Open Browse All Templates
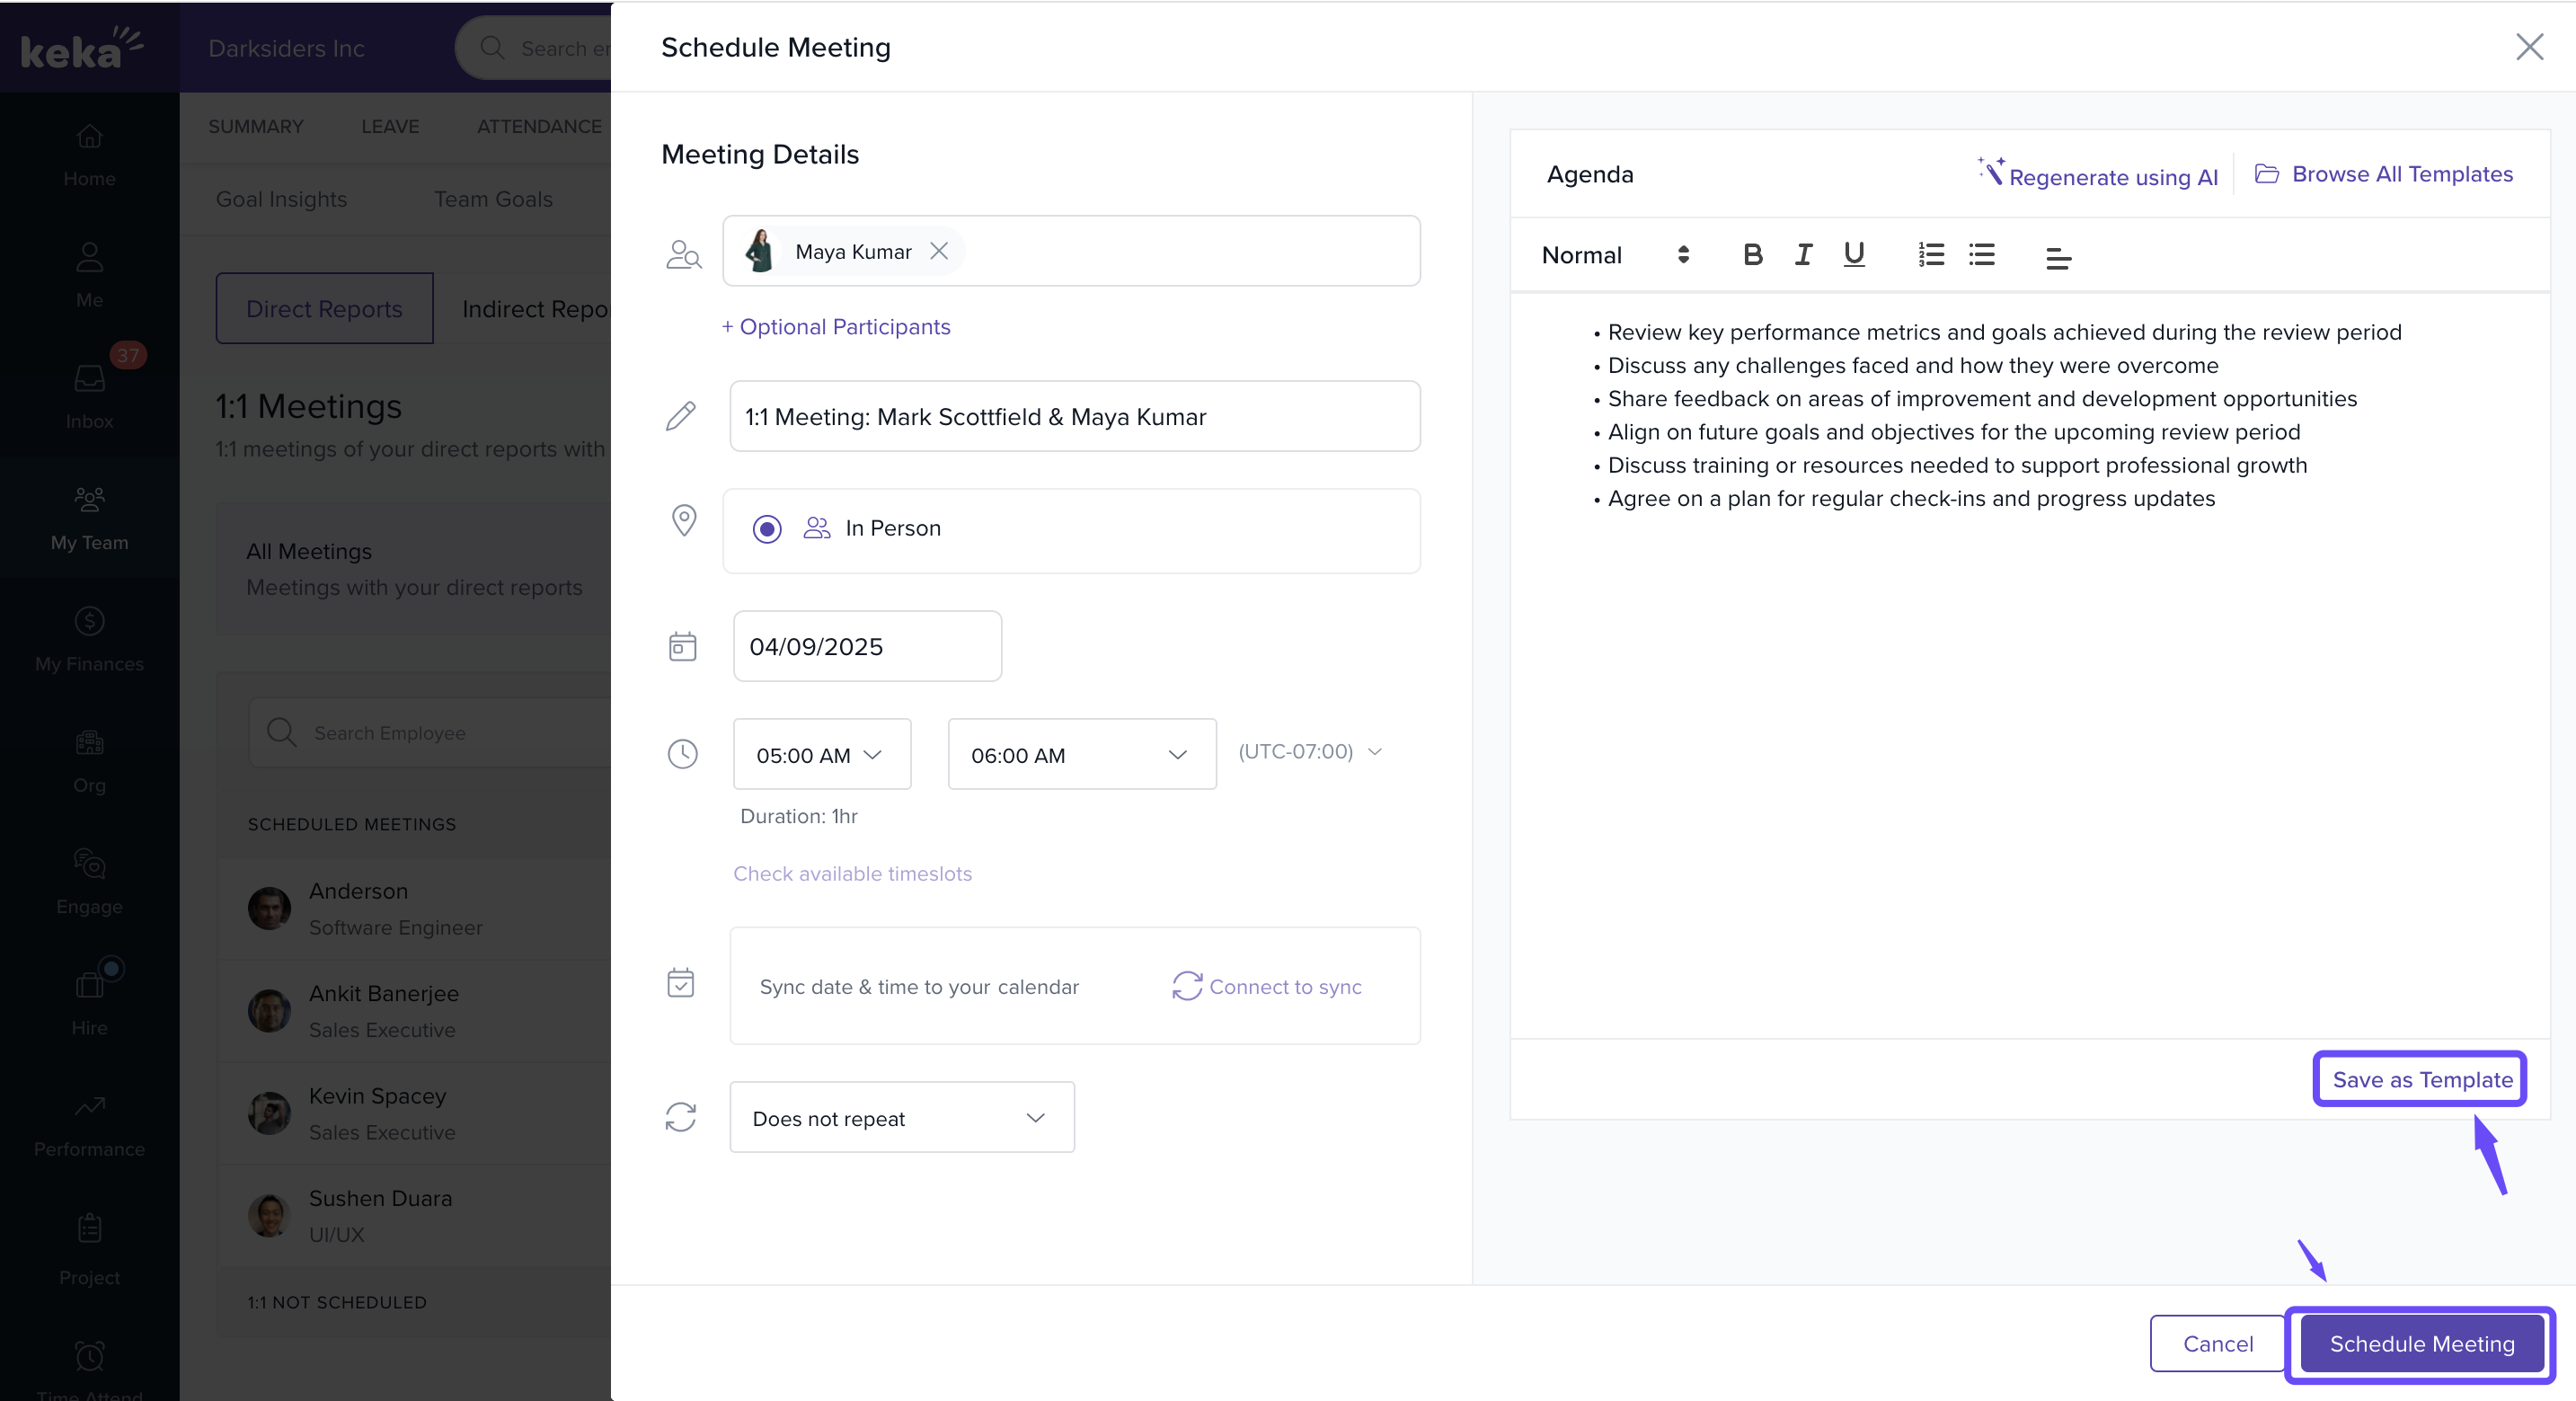2576x1401 pixels. click(x=2384, y=174)
